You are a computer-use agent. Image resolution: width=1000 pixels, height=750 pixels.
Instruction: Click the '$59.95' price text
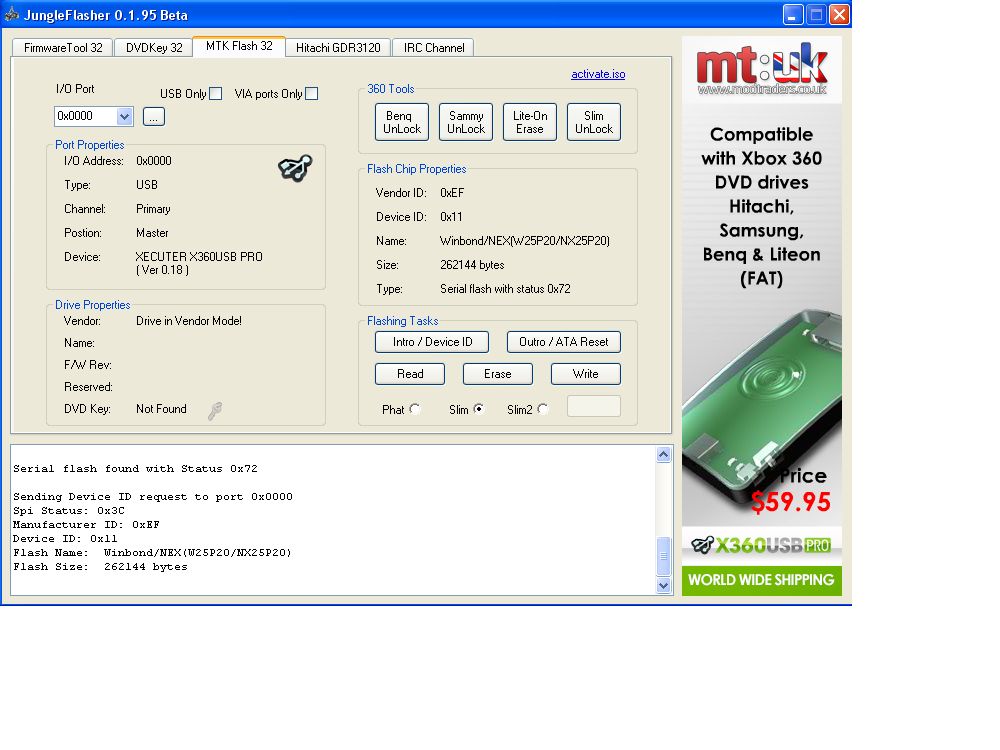(791, 502)
